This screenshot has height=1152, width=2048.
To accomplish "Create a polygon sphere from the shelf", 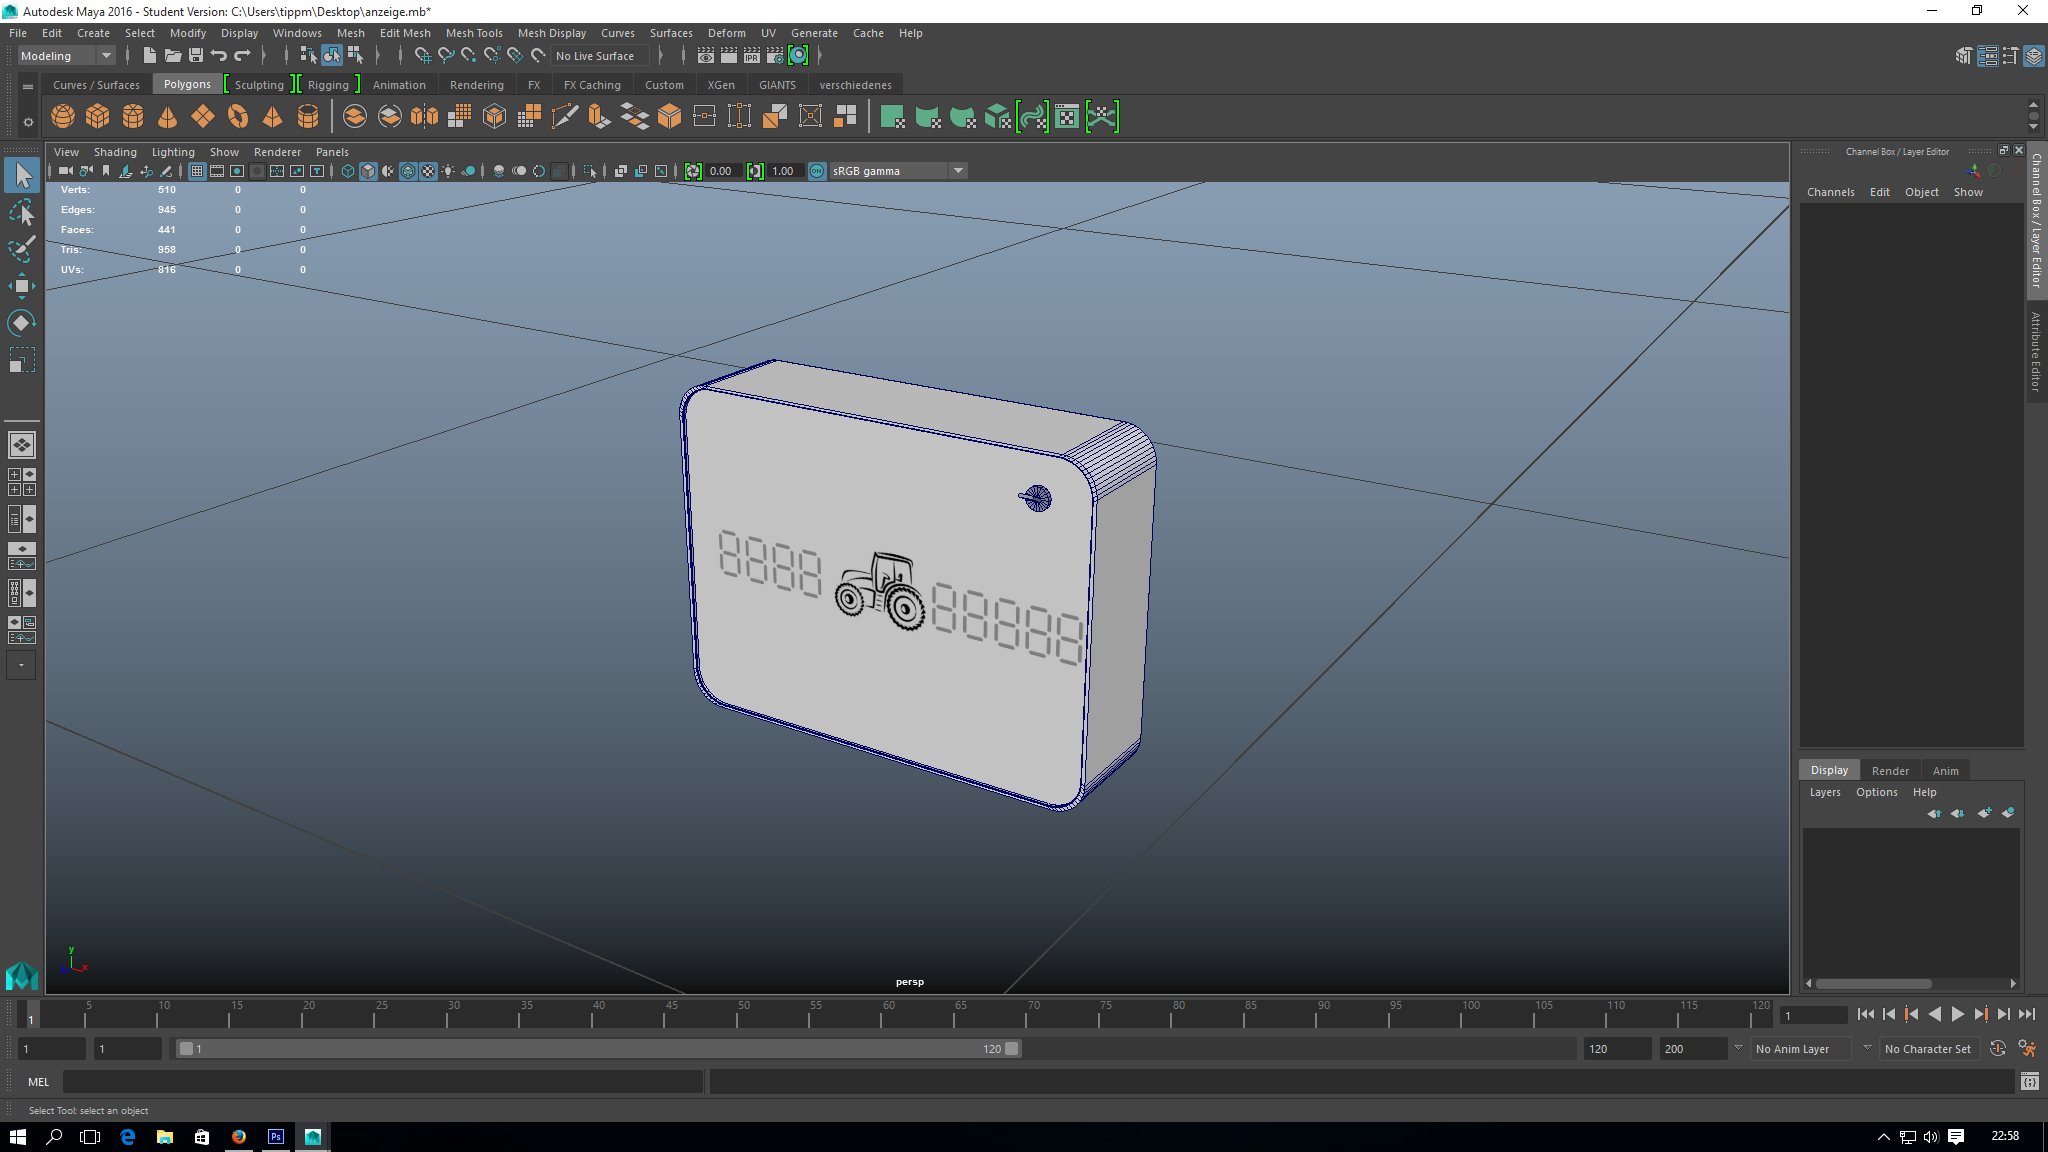I will click(63, 117).
